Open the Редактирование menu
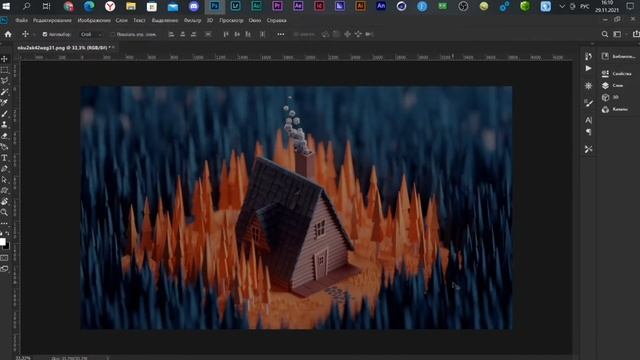 pos(52,20)
